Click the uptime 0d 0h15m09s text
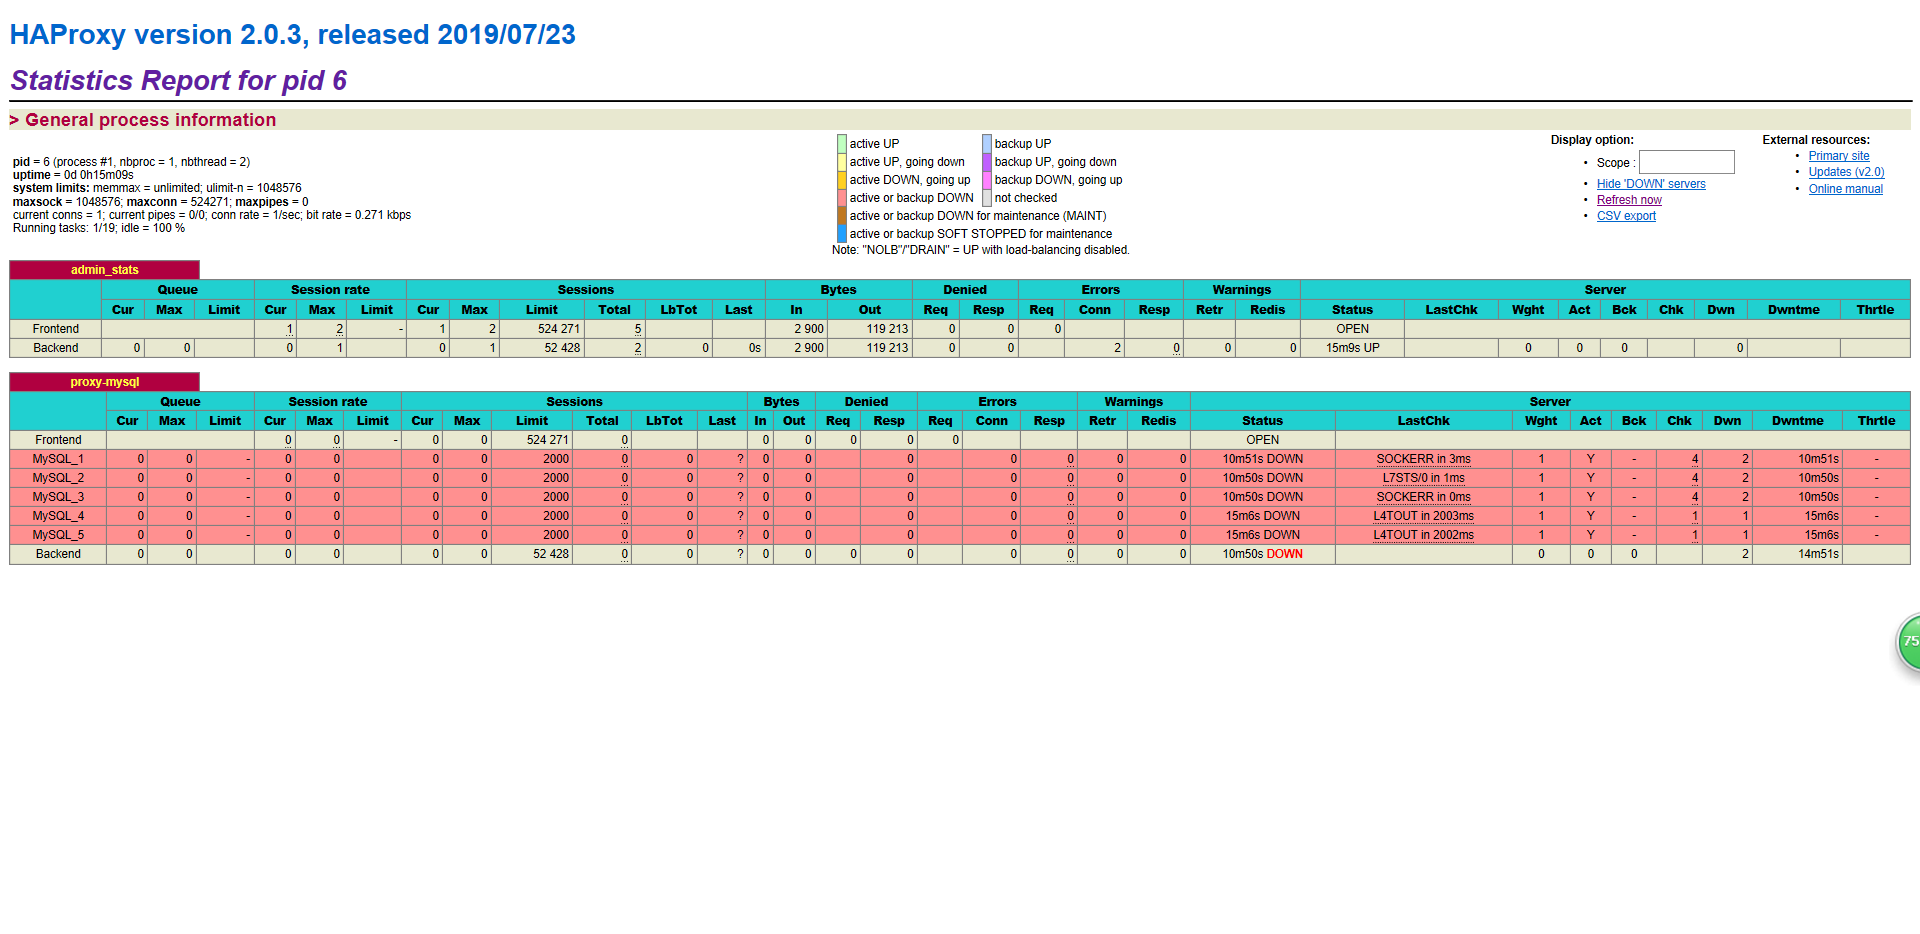The width and height of the screenshot is (1920, 934). [73, 175]
